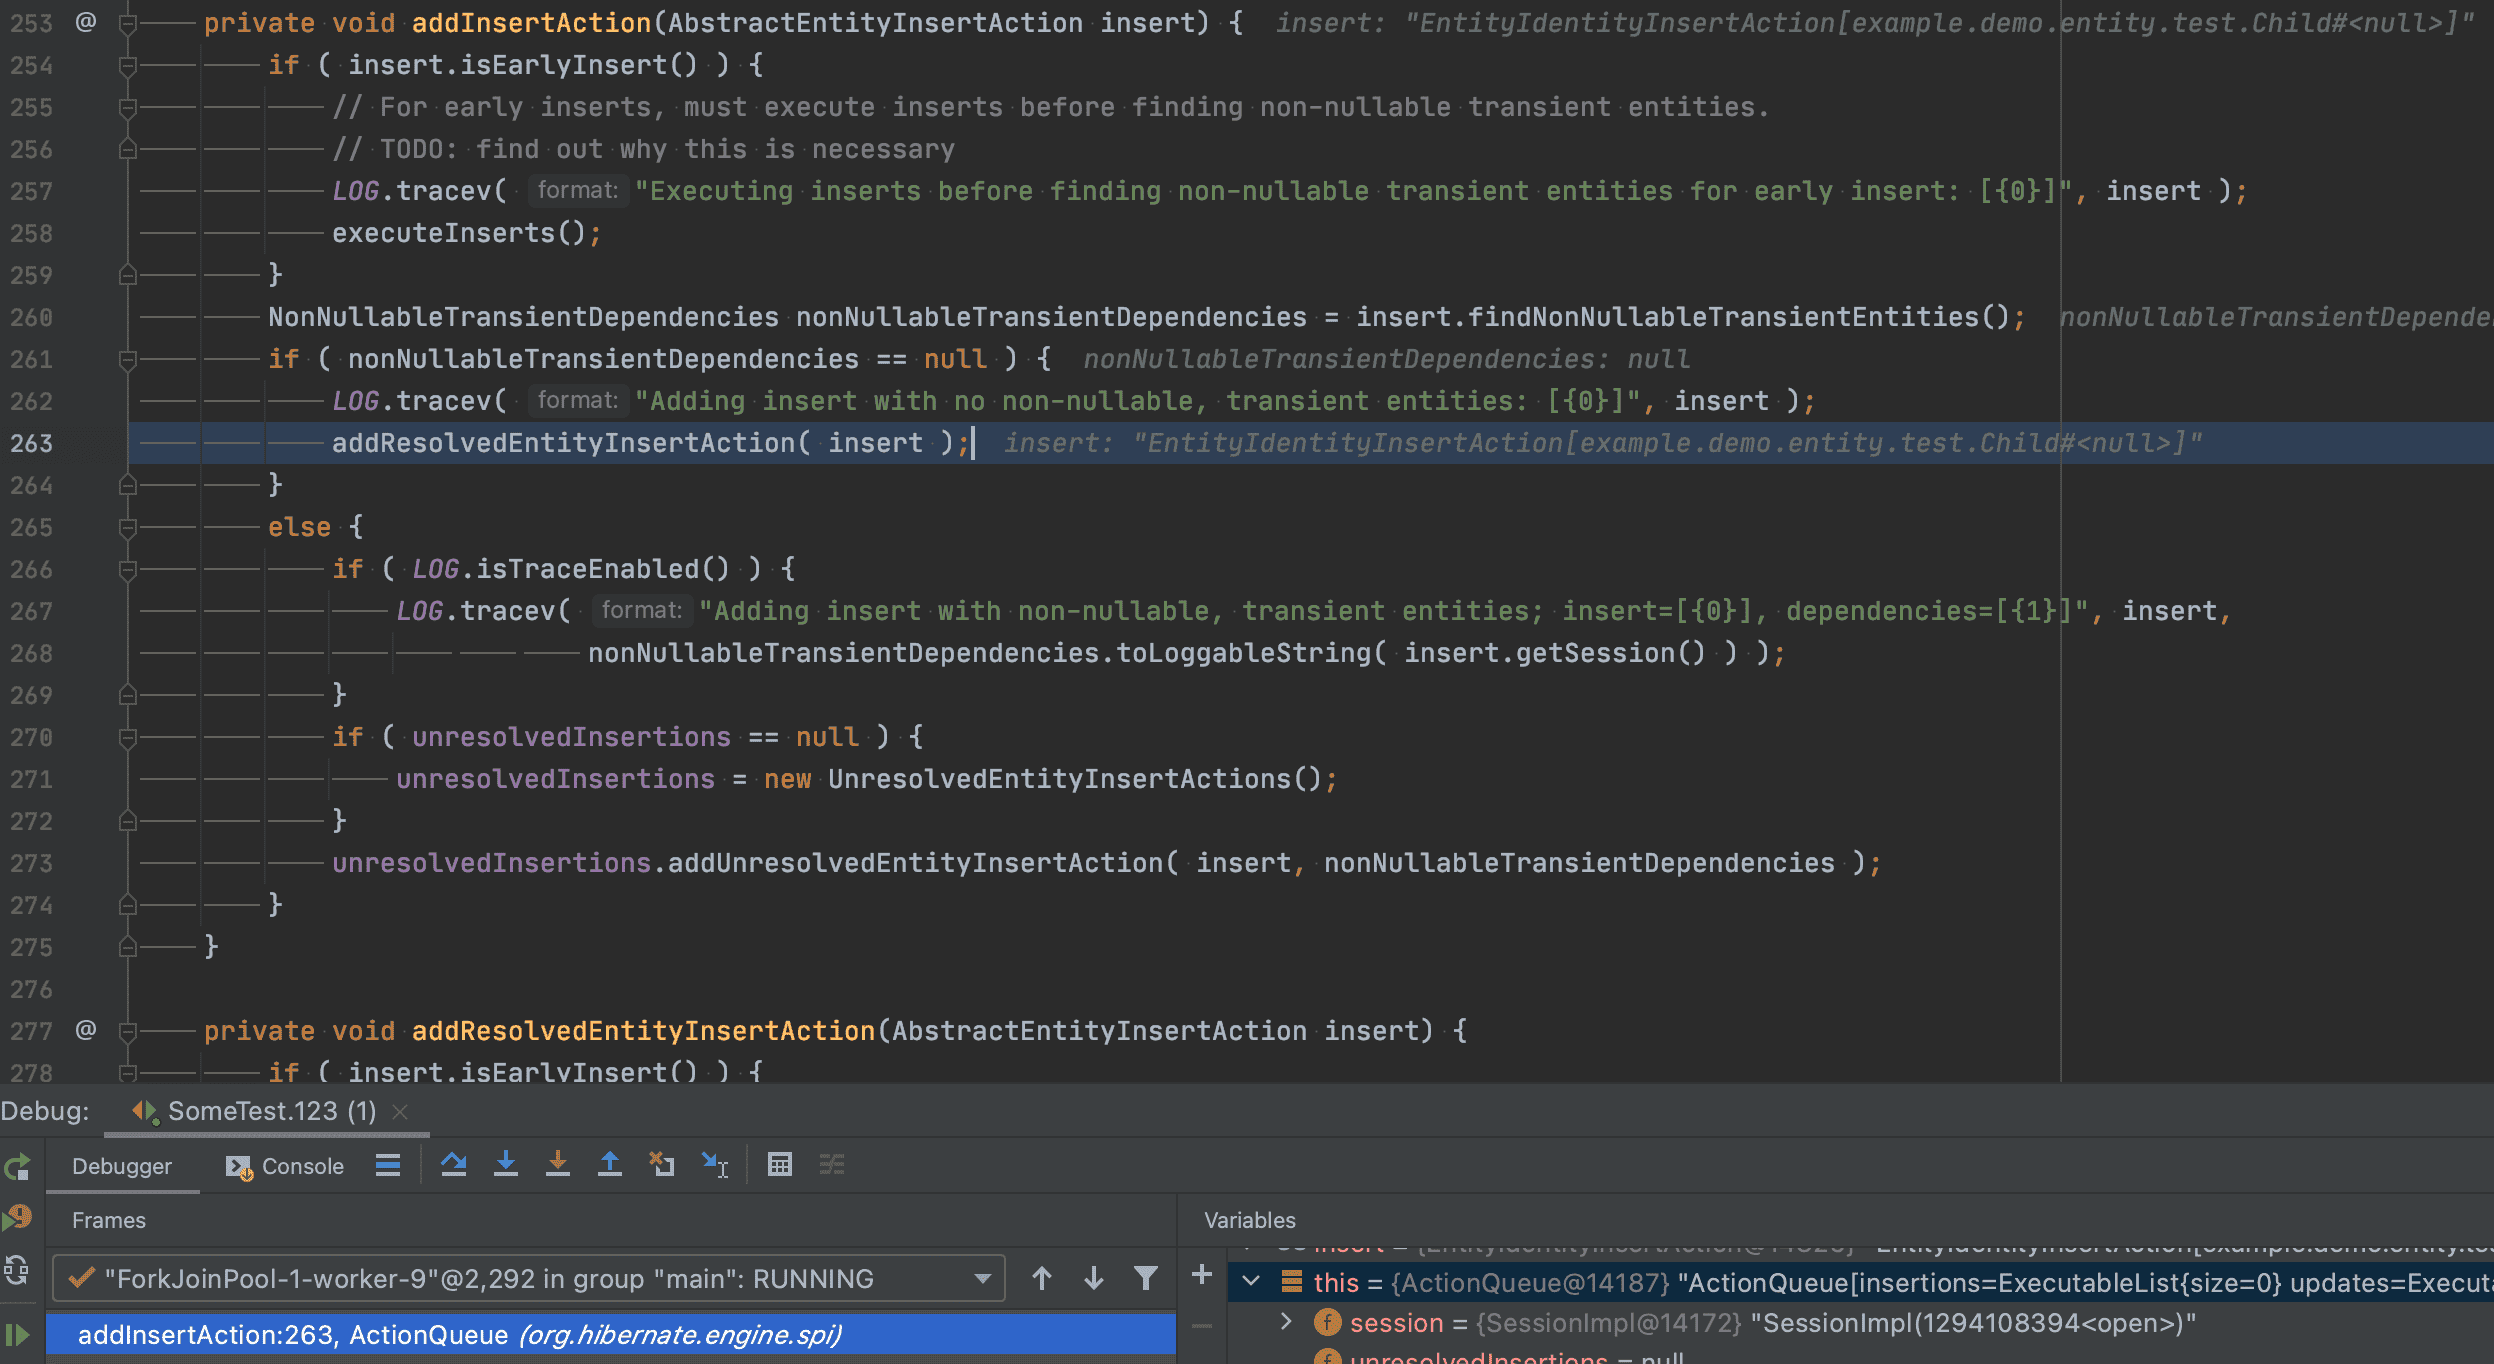Screen dimensions: 2494x1364
Task: Click the UnresolvedEntityInsertActions constructor on line 271
Action: (1059, 779)
